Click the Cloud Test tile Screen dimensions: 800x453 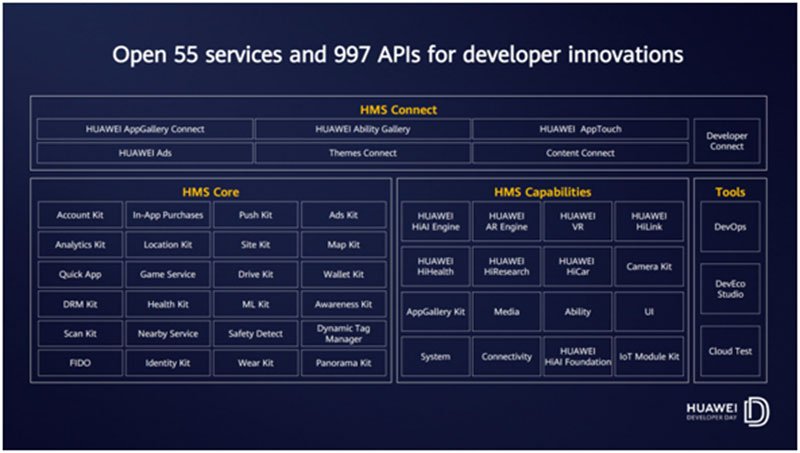[730, 351]
